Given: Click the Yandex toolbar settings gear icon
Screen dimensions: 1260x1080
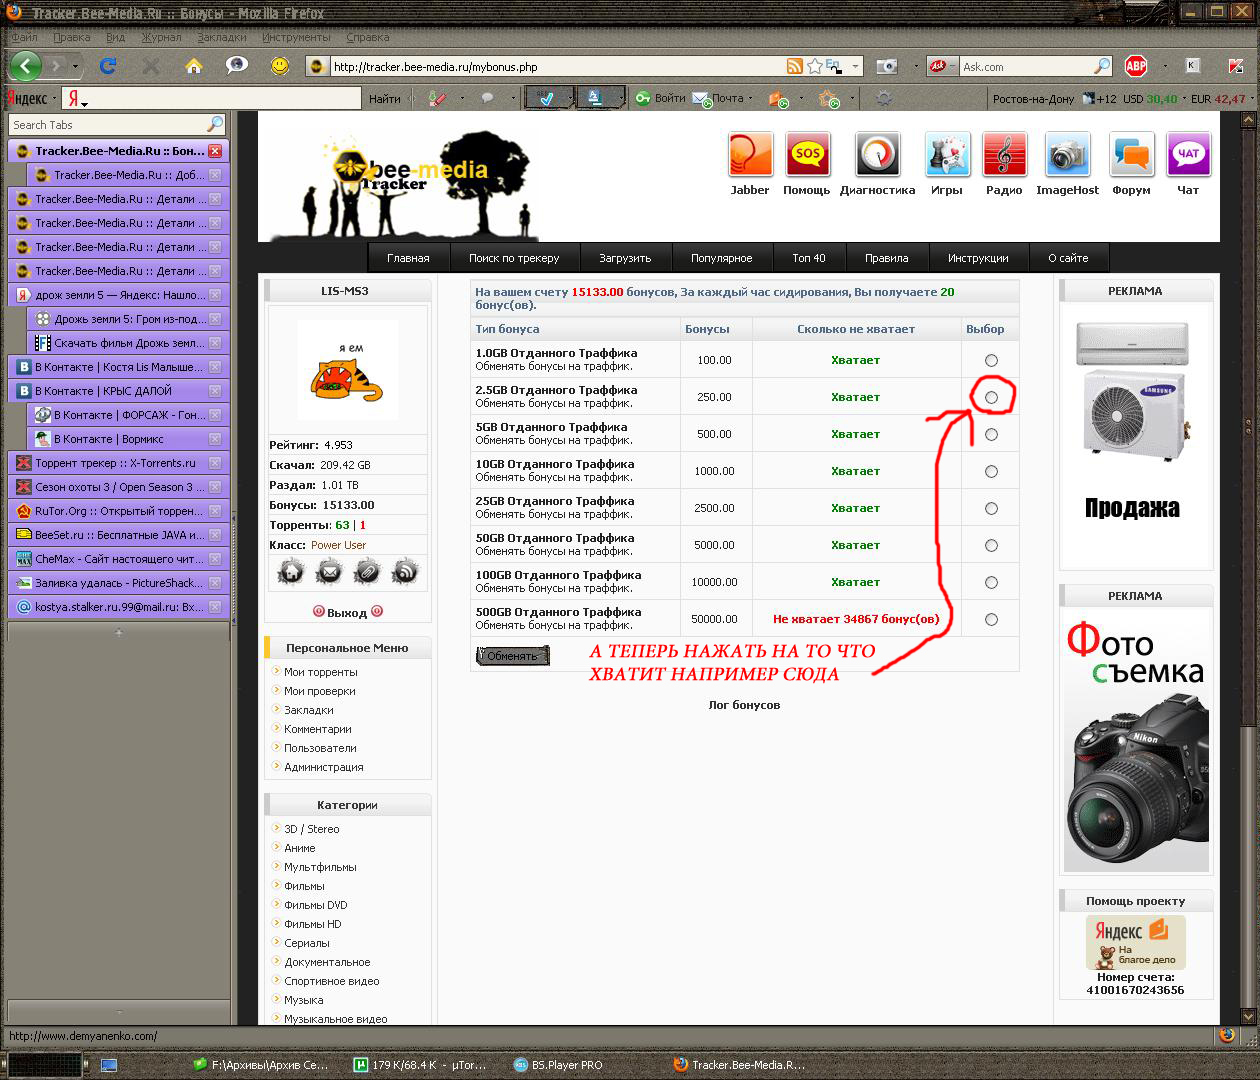Looking at the screenshot, I should click(x=884, y=98).
